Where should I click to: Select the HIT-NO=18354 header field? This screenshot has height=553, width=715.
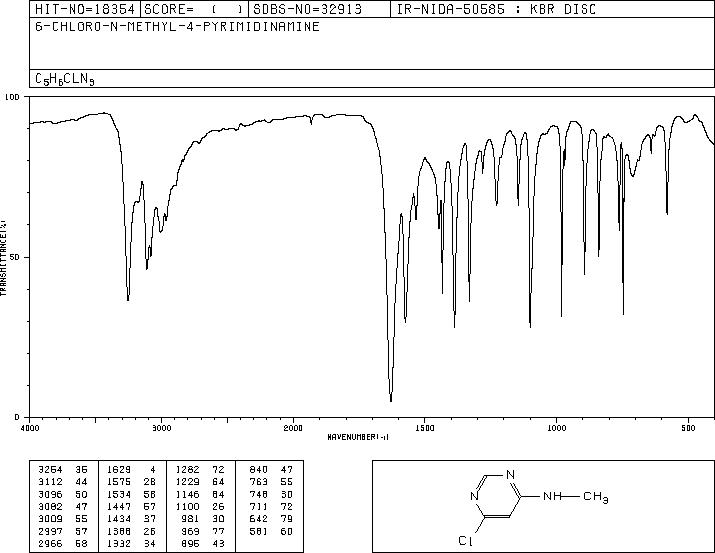pyautogui.click(x=85, y=9)
